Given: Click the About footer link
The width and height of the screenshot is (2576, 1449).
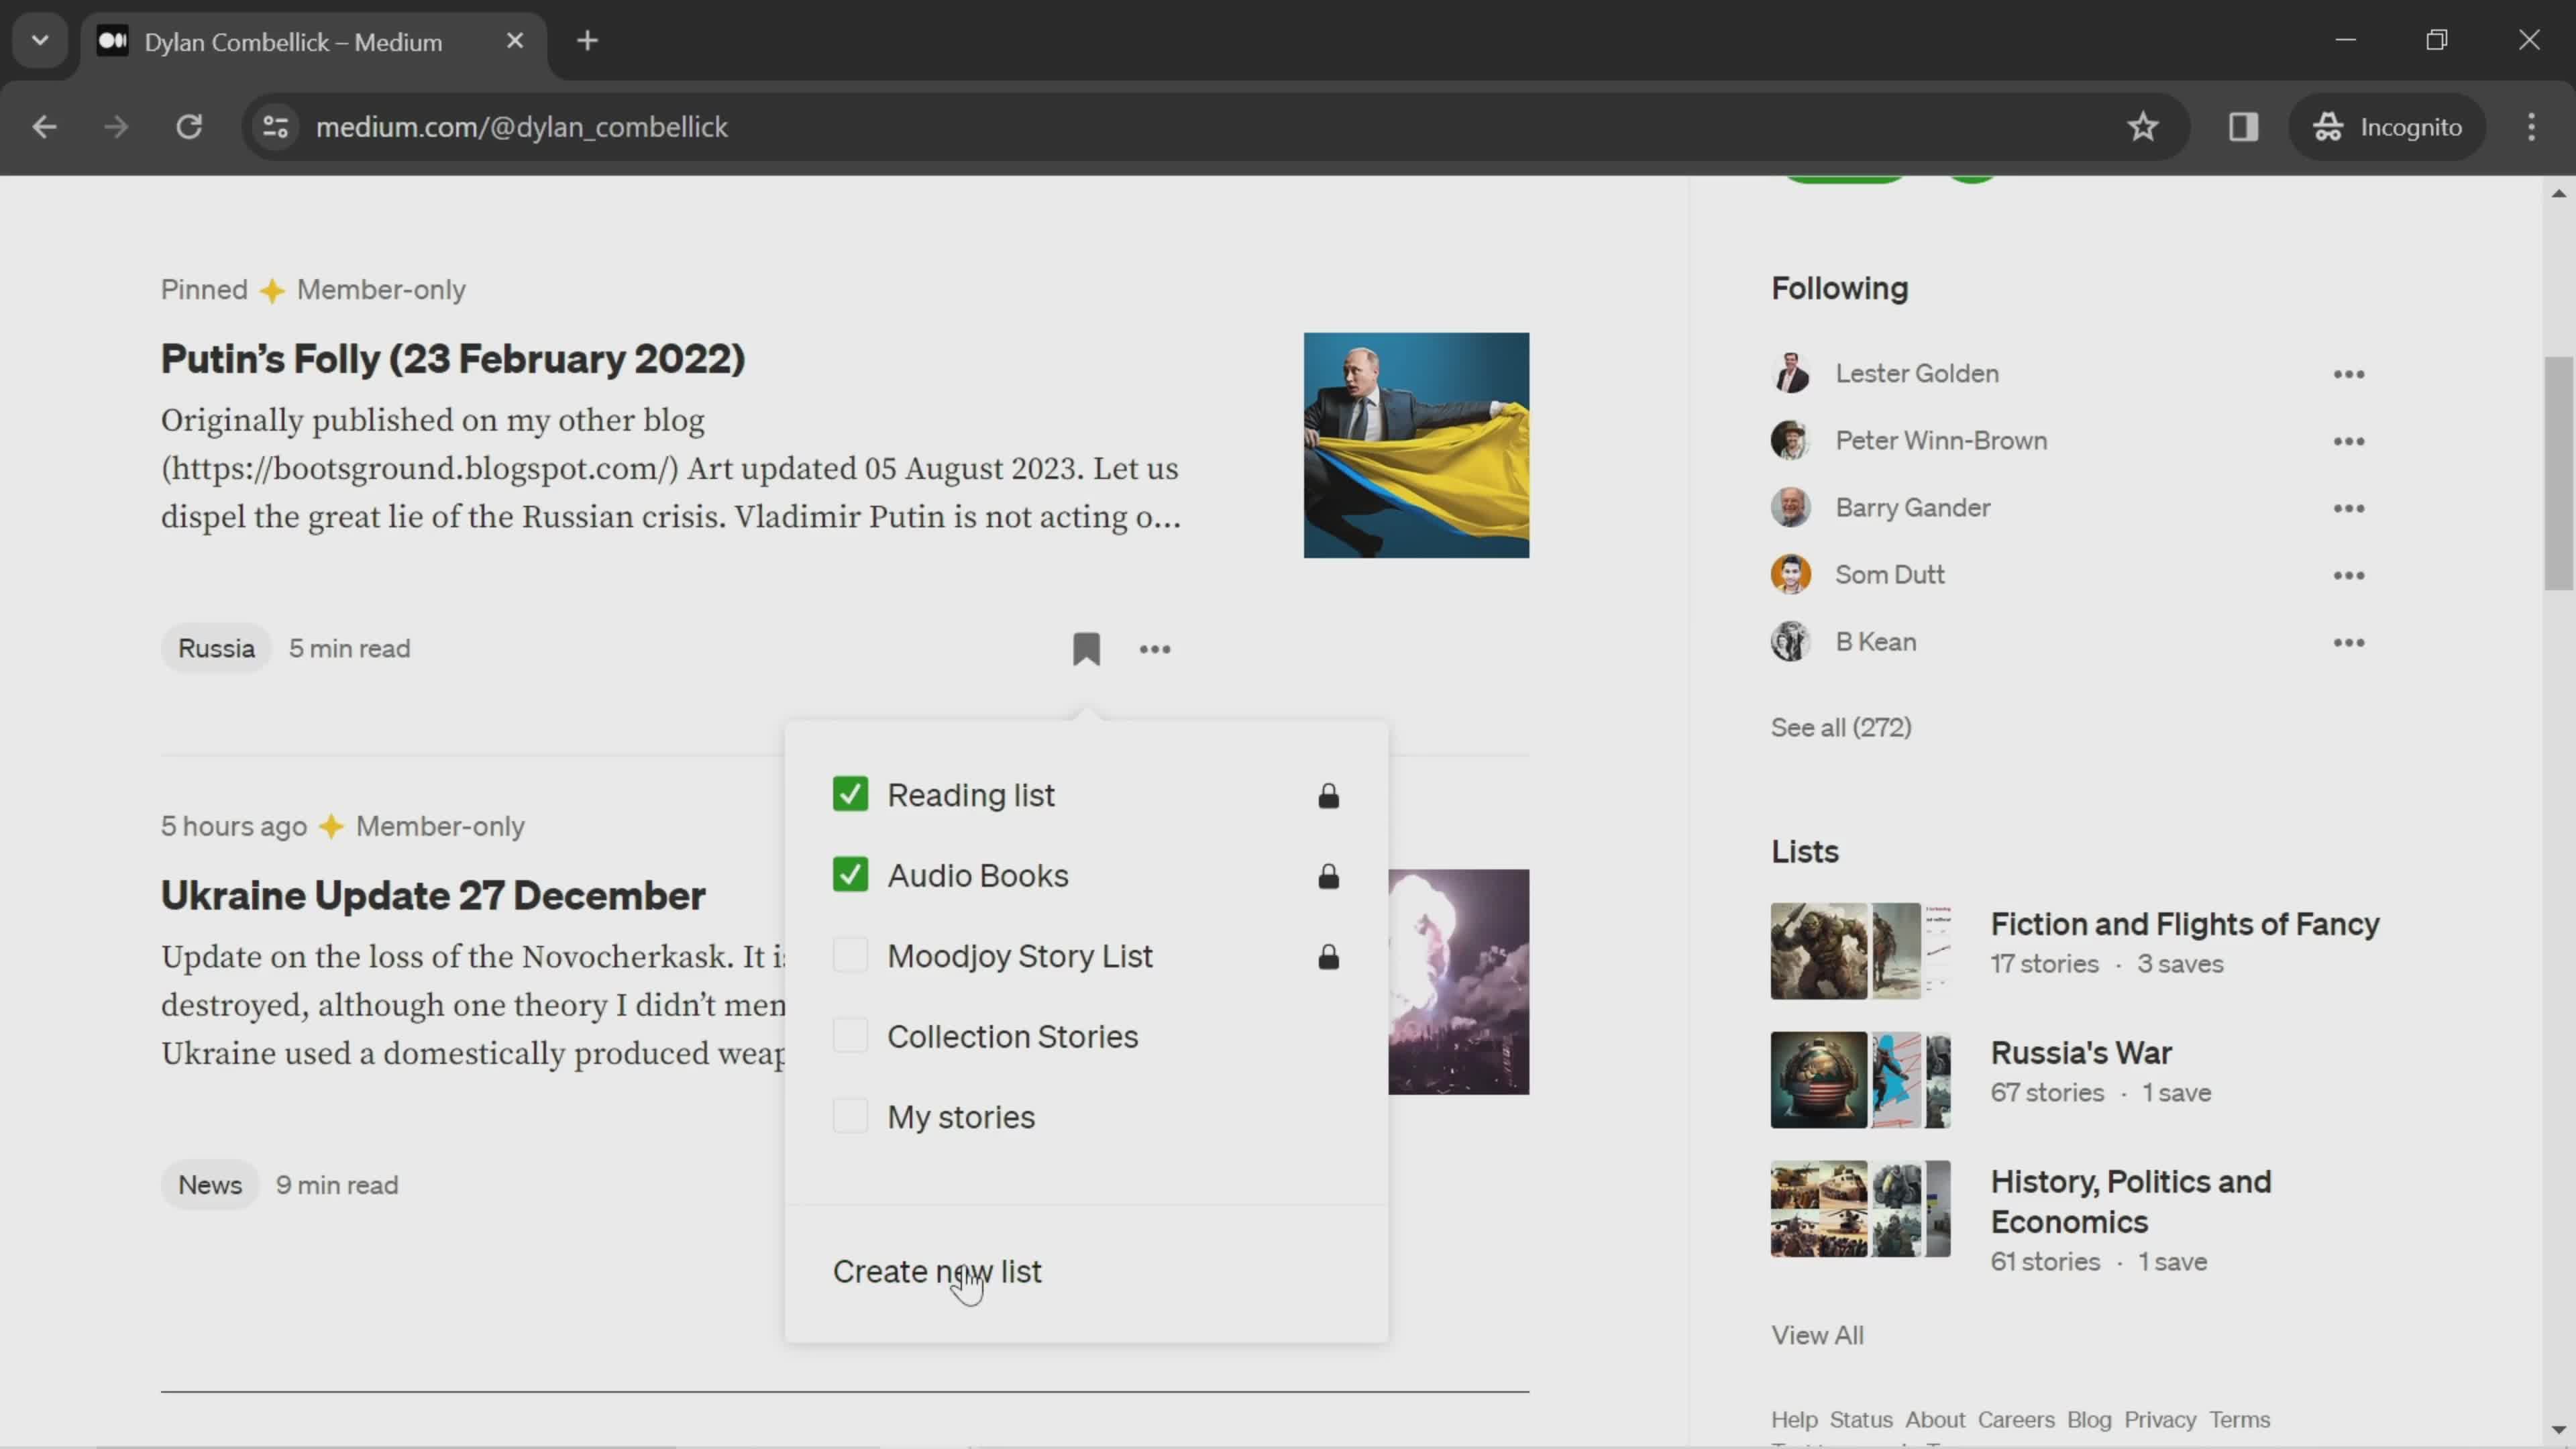Looking at the screenshot, I should pos(1935,1420).
